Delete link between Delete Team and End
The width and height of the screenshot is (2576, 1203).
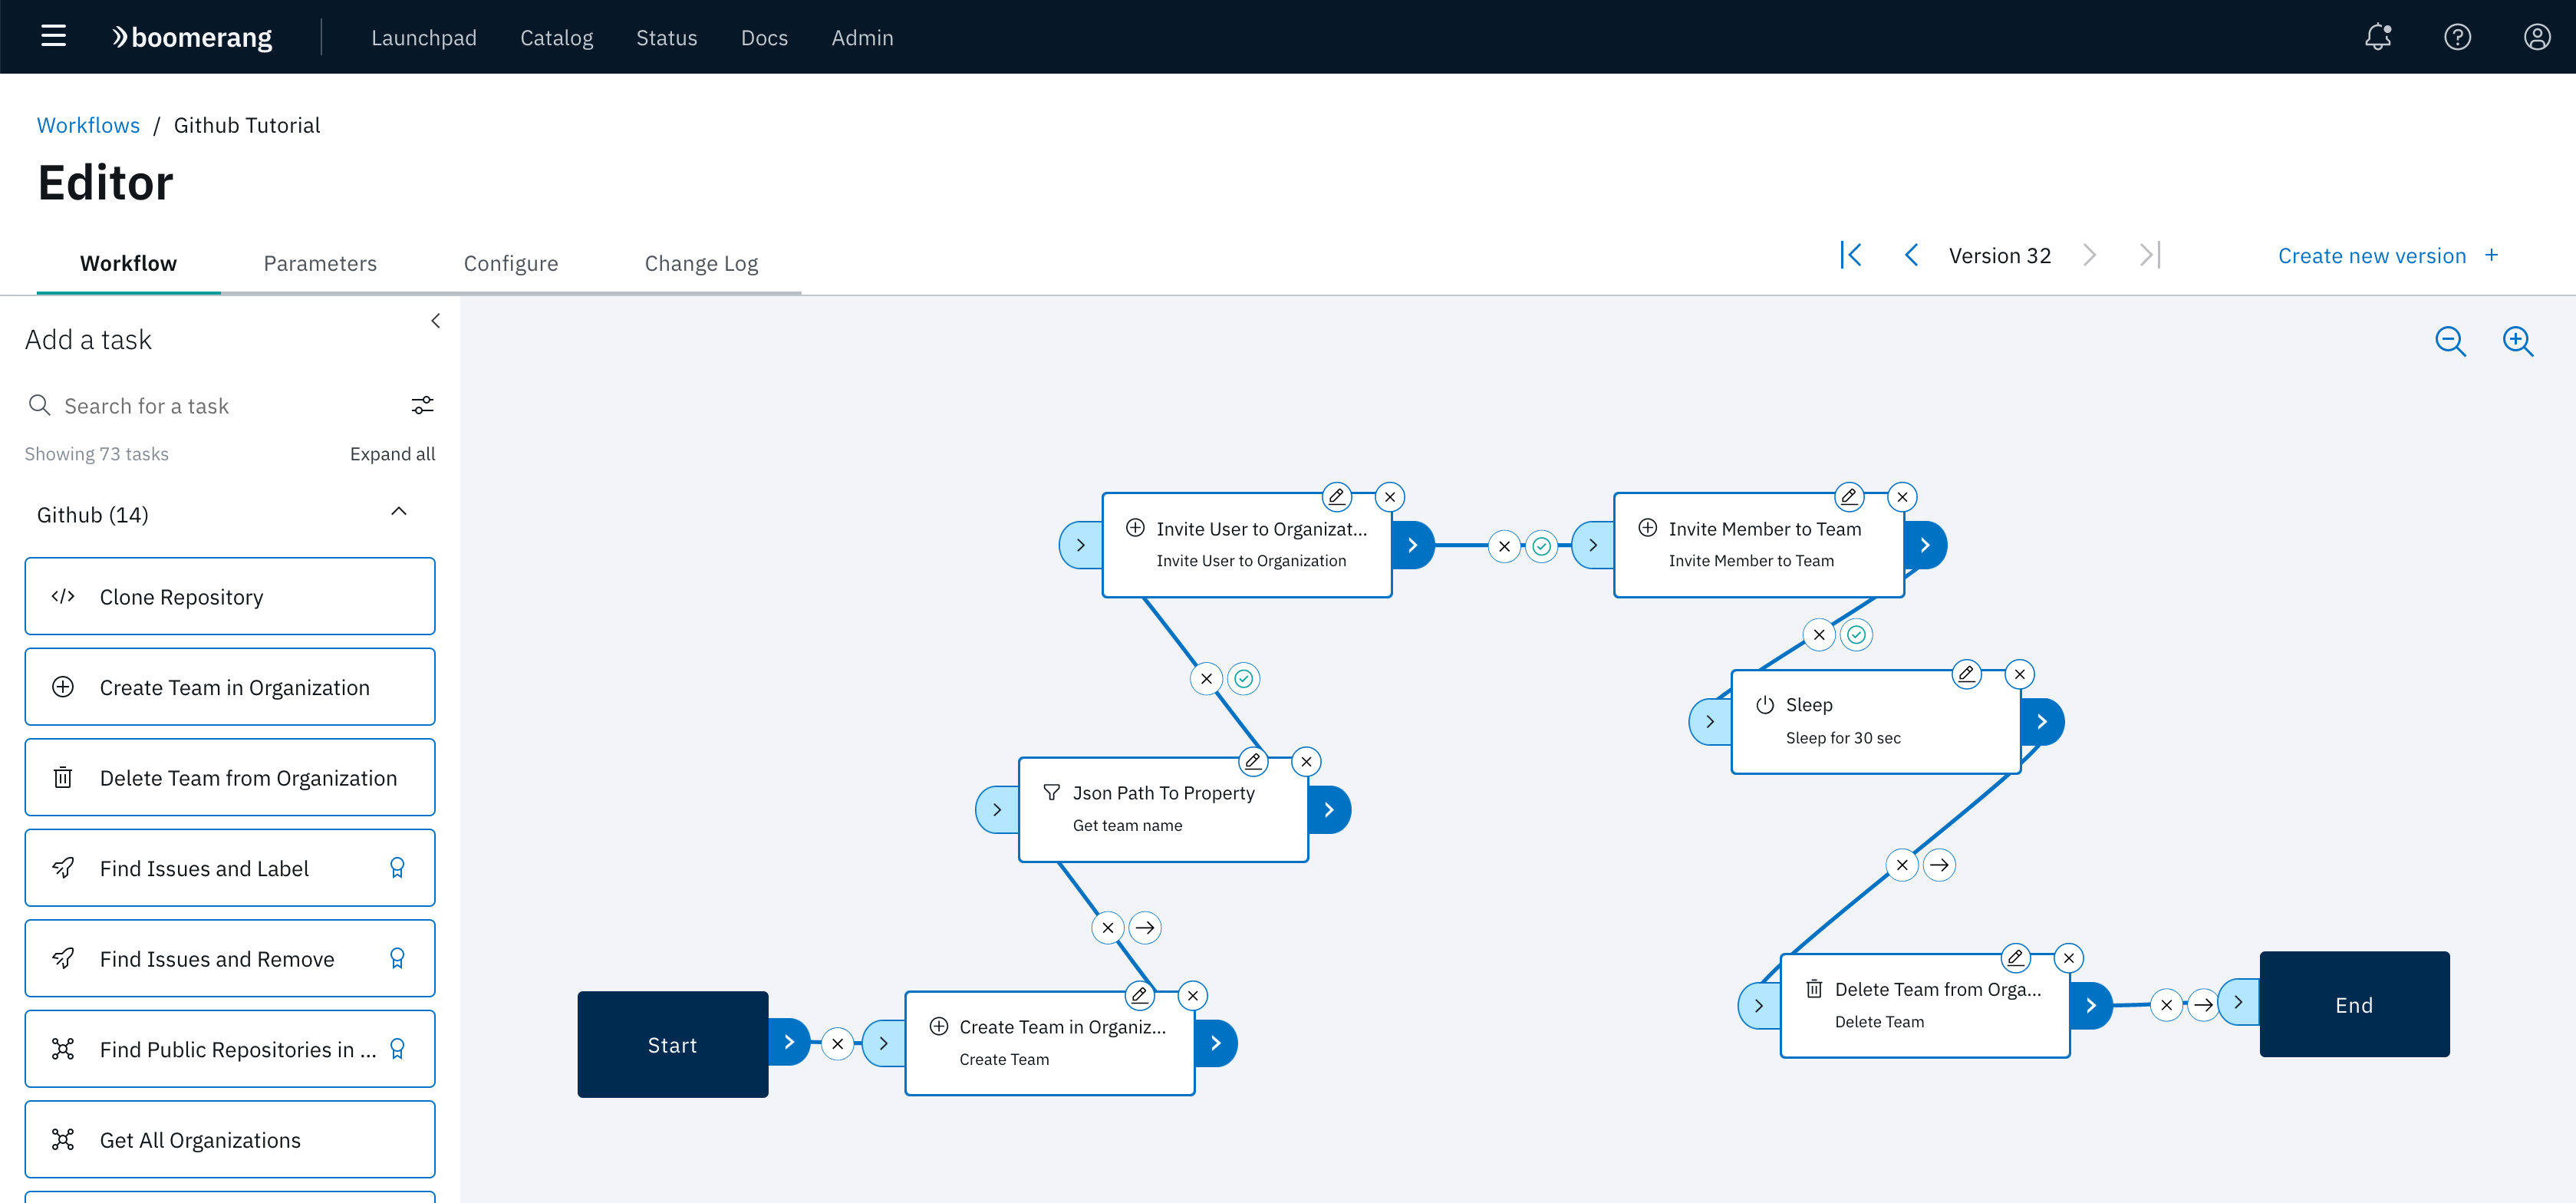point(2166,1004)
